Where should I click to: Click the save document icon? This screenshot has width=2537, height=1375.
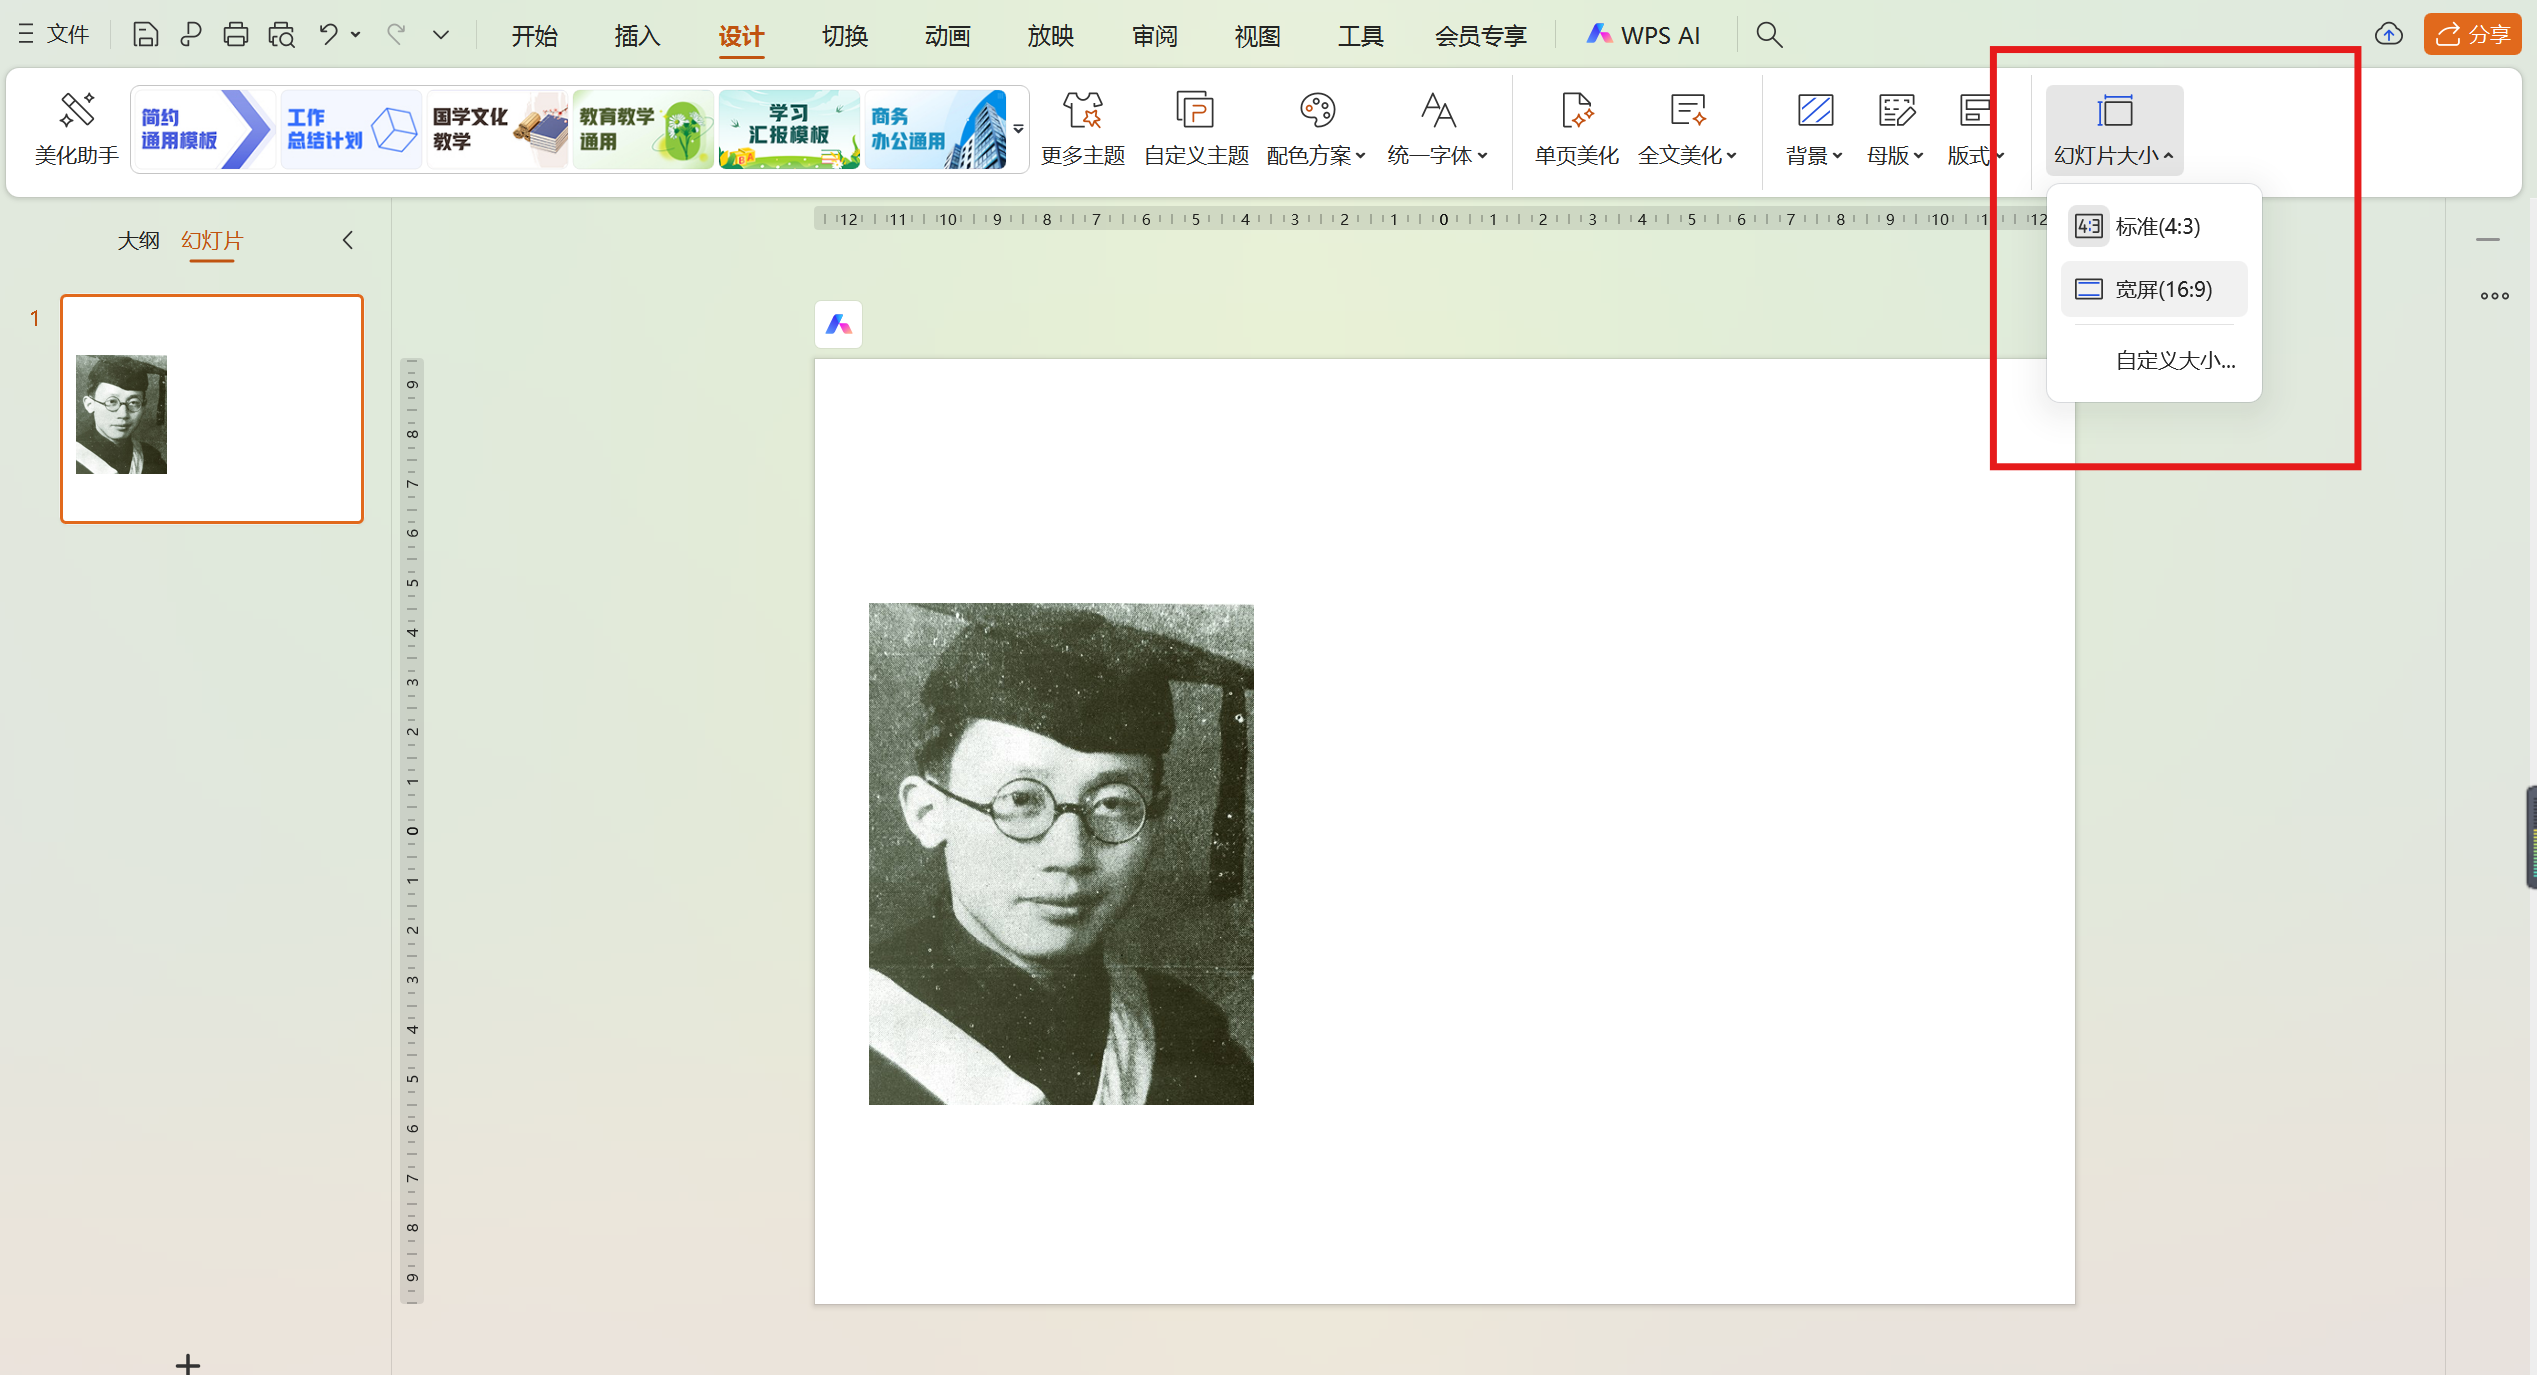click(x=145, y=35)
